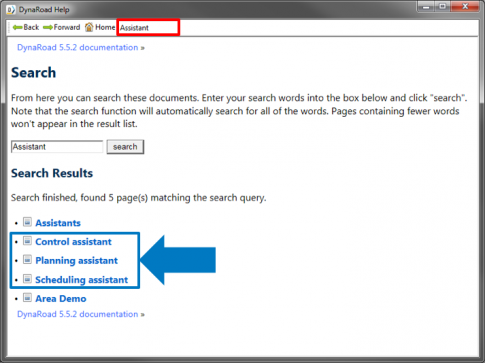
Task: Open the Control assistant result
Action: (73, 242)
